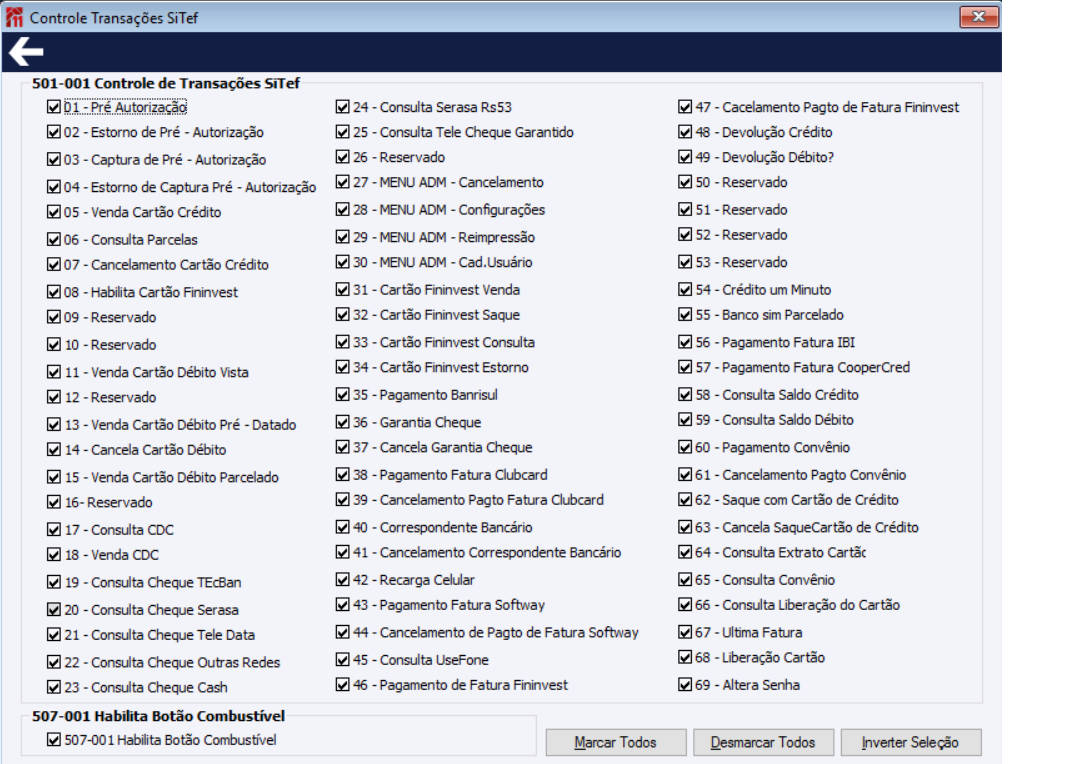Screen dimensions: 1080x764
Task: Disable 31 - Cartão Fininvest Venda
Action: coord(342,289)
